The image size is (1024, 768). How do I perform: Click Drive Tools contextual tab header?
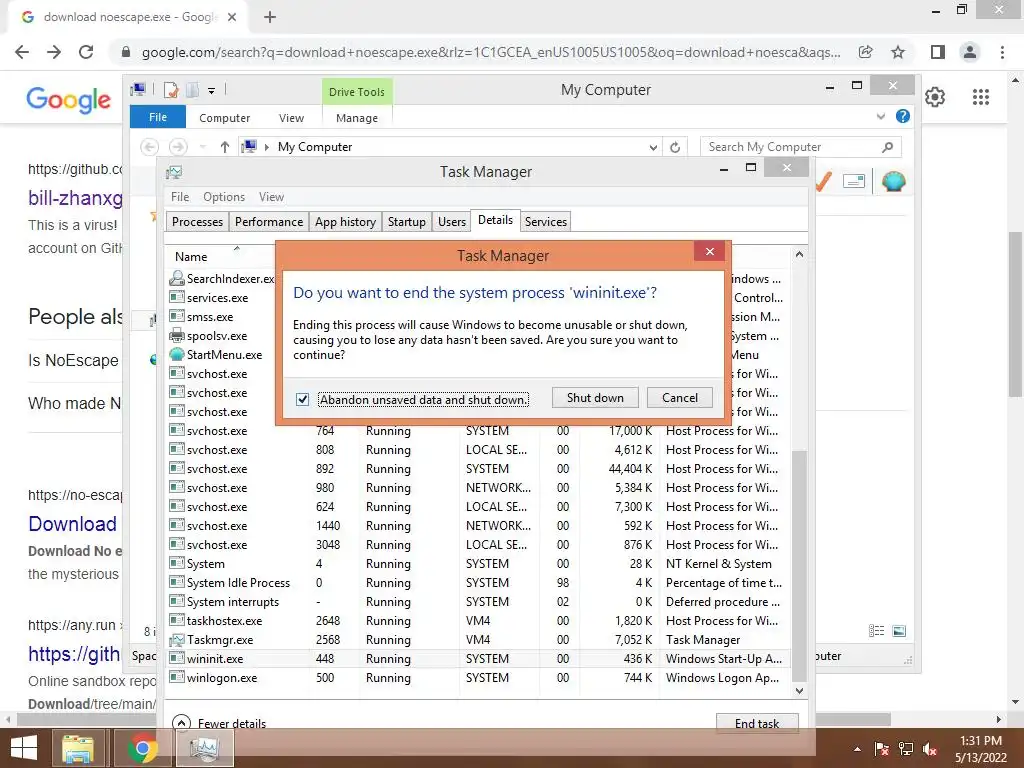357,92
